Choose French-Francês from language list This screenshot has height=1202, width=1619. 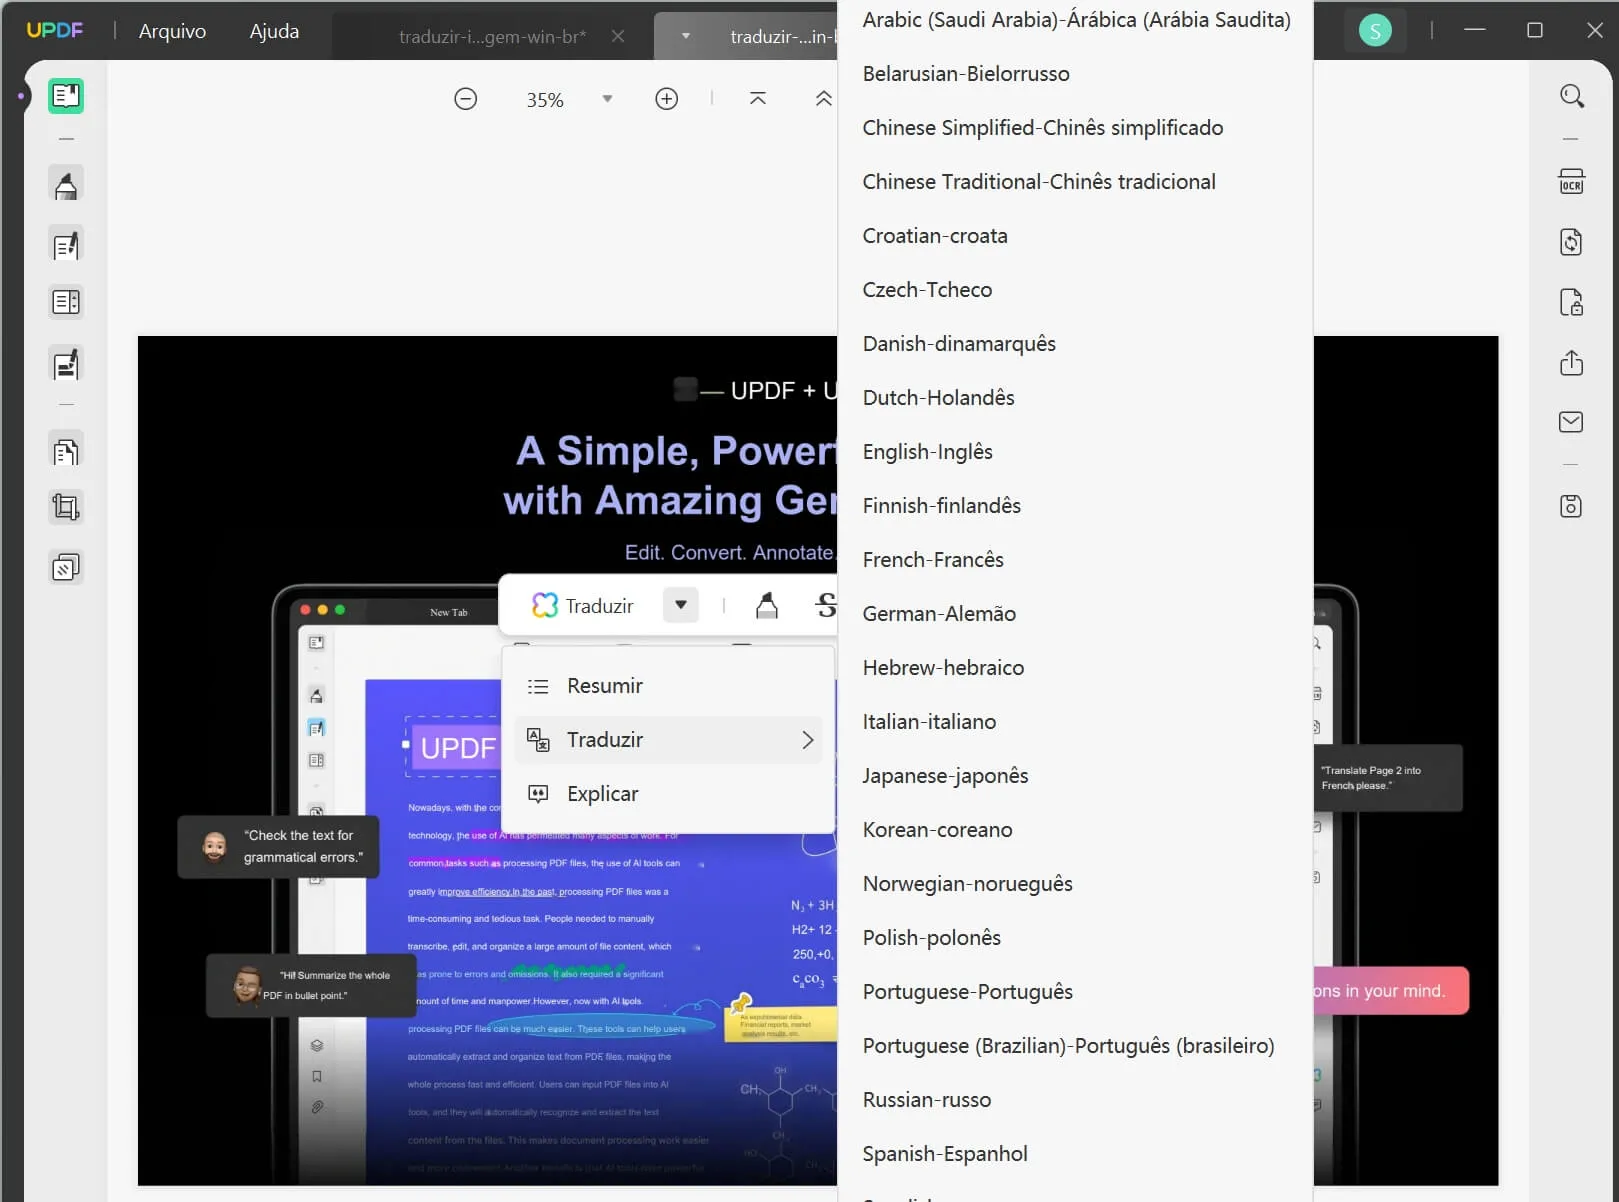click(1075, 560)
